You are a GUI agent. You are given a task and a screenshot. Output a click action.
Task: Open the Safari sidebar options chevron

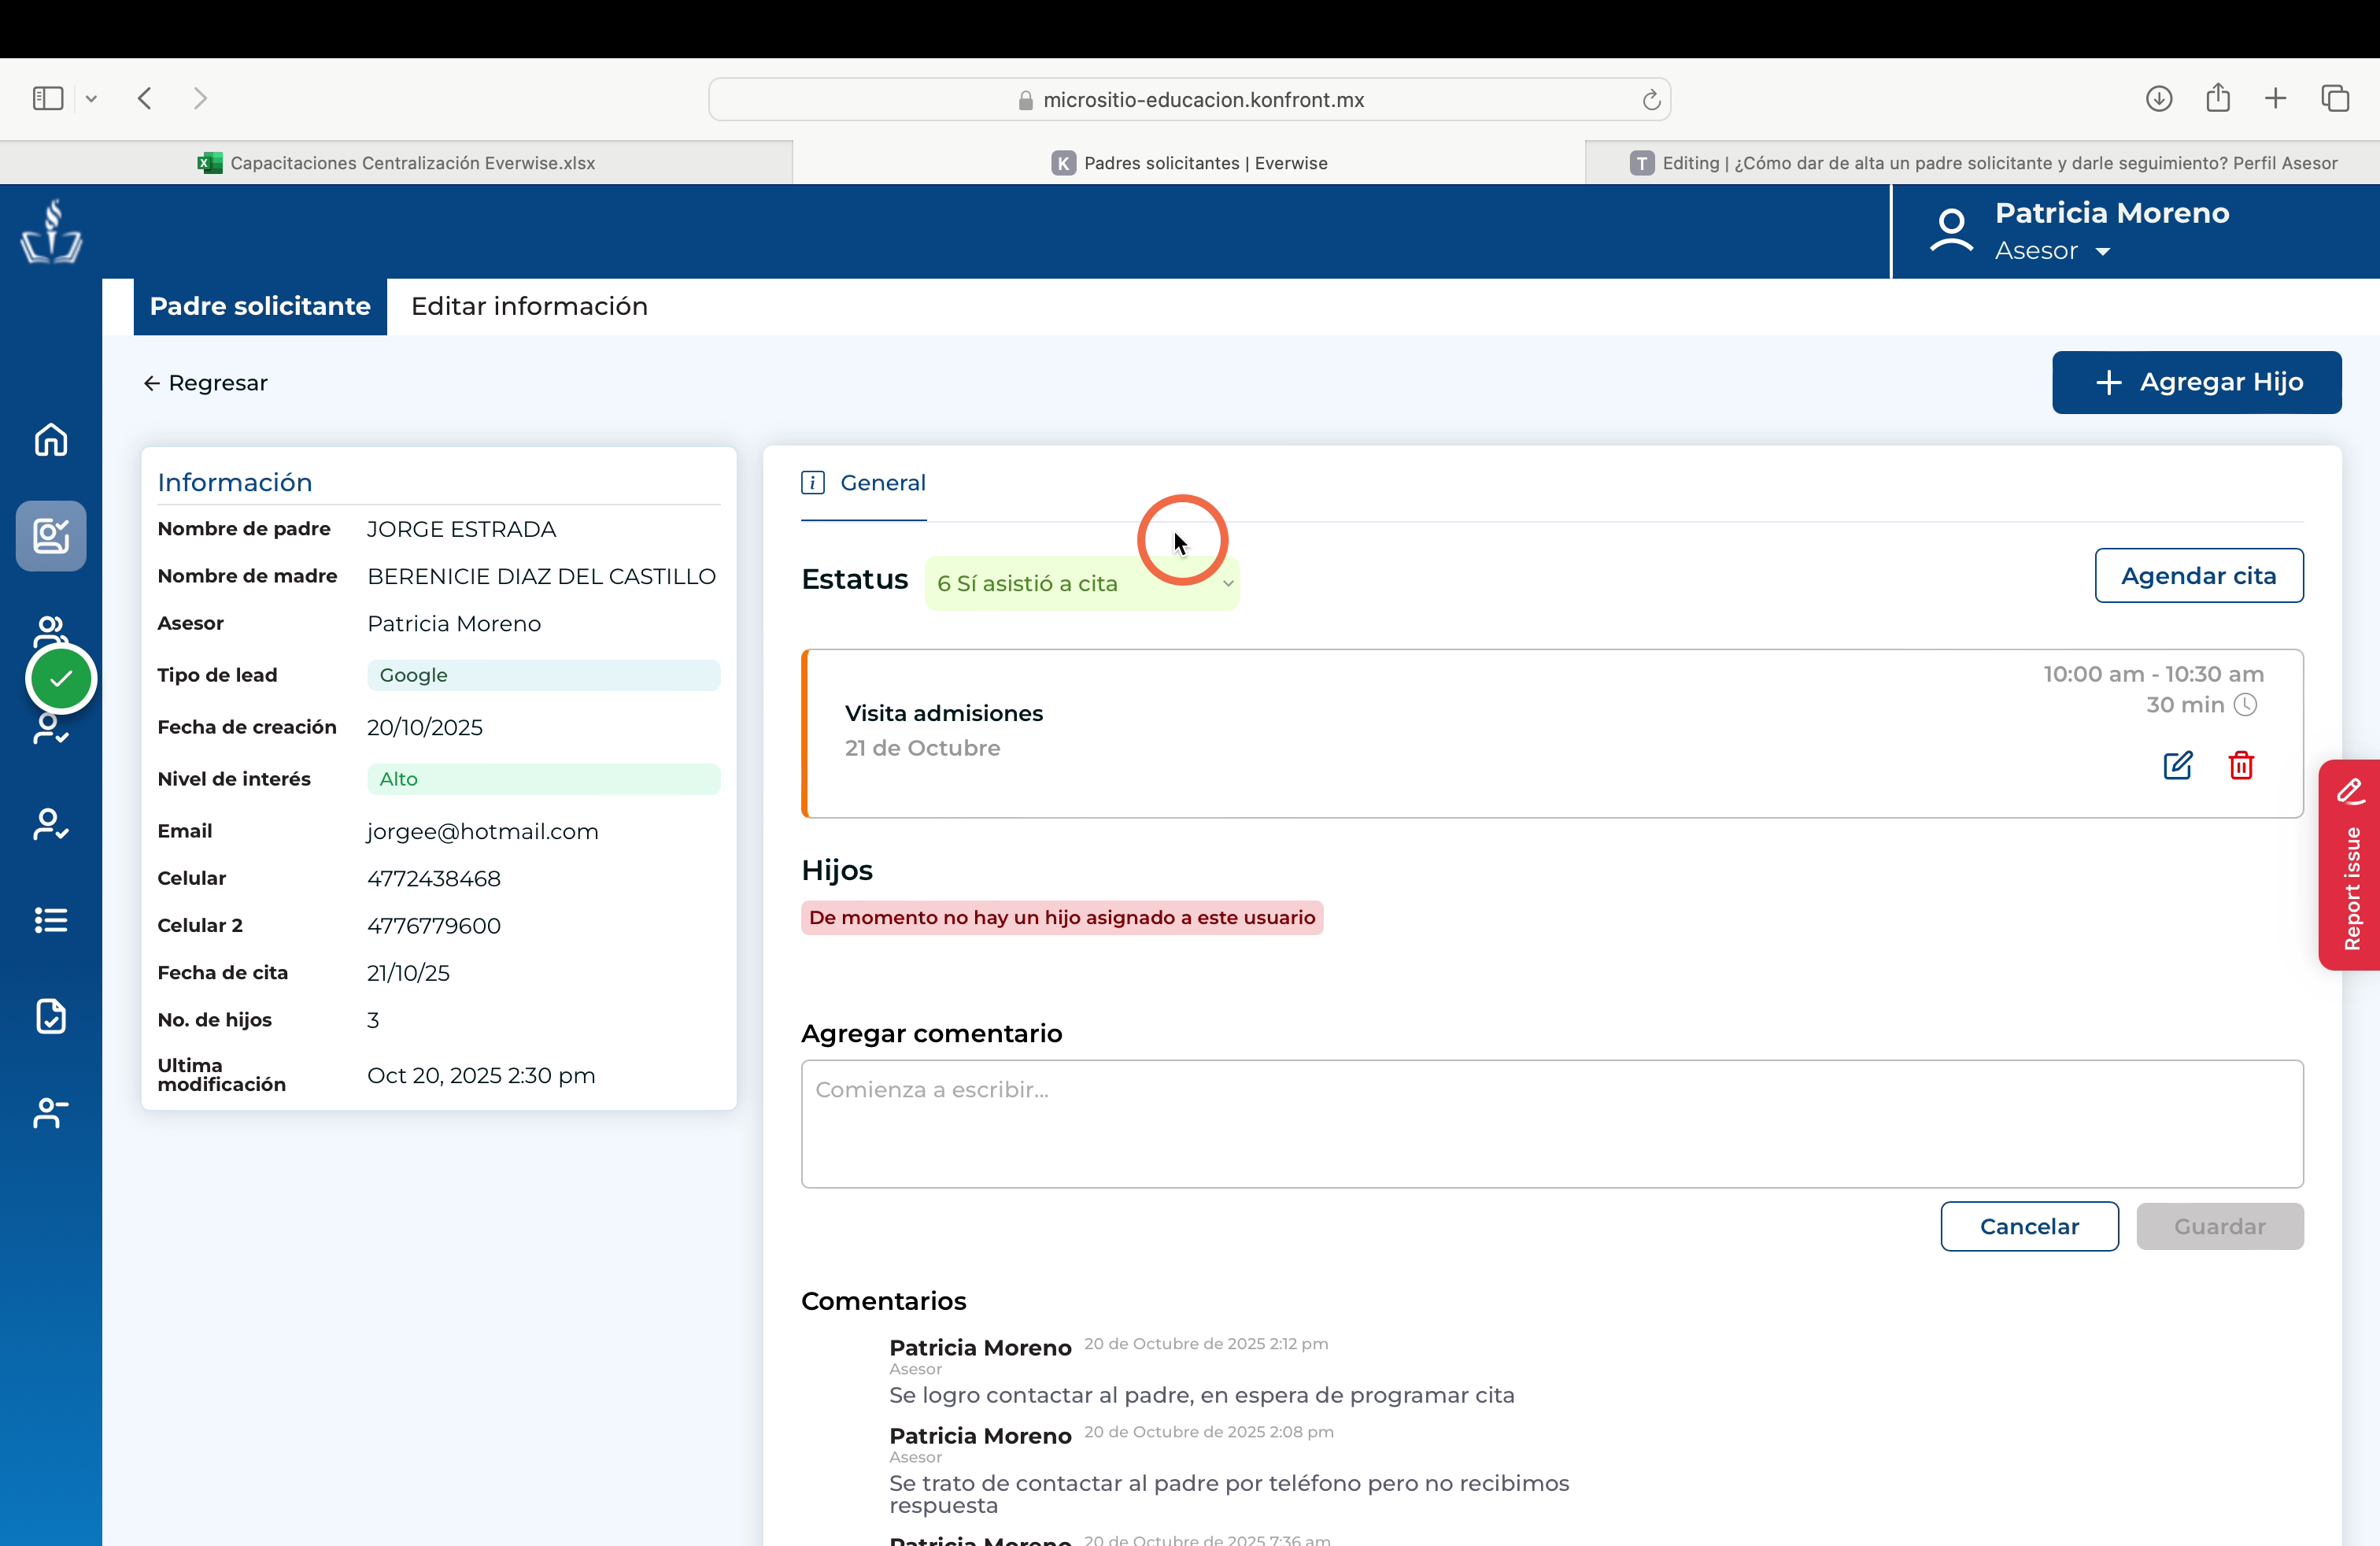pyautogui.click(x=91, y=98)
